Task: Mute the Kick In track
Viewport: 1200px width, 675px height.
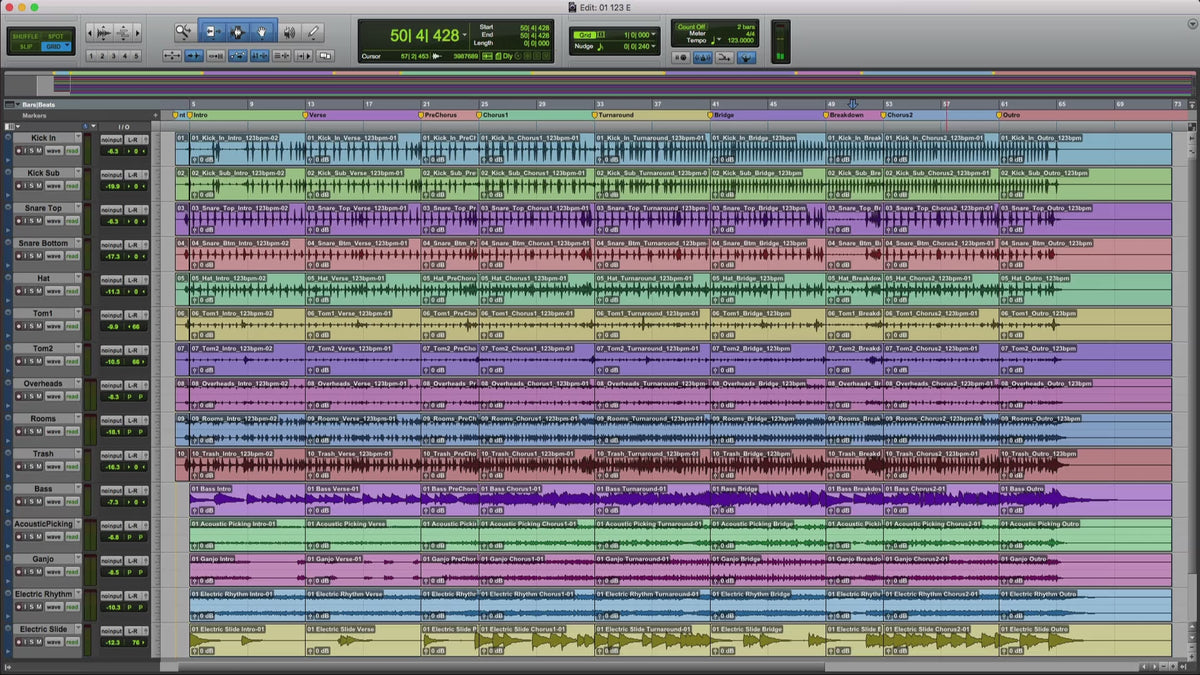Action: coord(39,151)
